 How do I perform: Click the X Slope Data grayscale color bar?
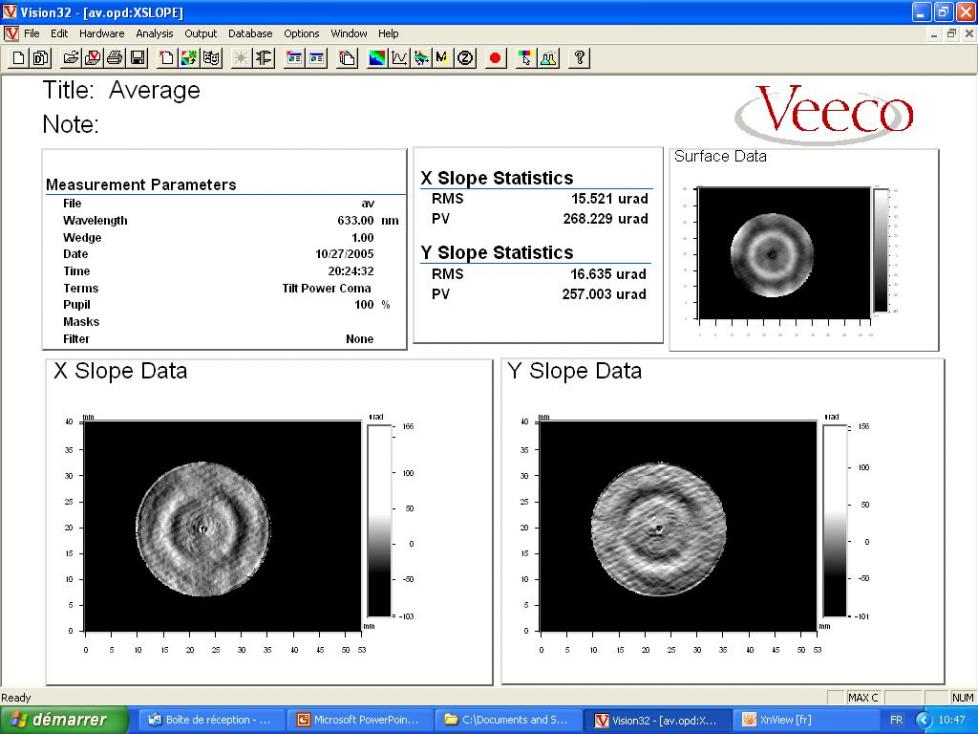(x=379, y=521)
